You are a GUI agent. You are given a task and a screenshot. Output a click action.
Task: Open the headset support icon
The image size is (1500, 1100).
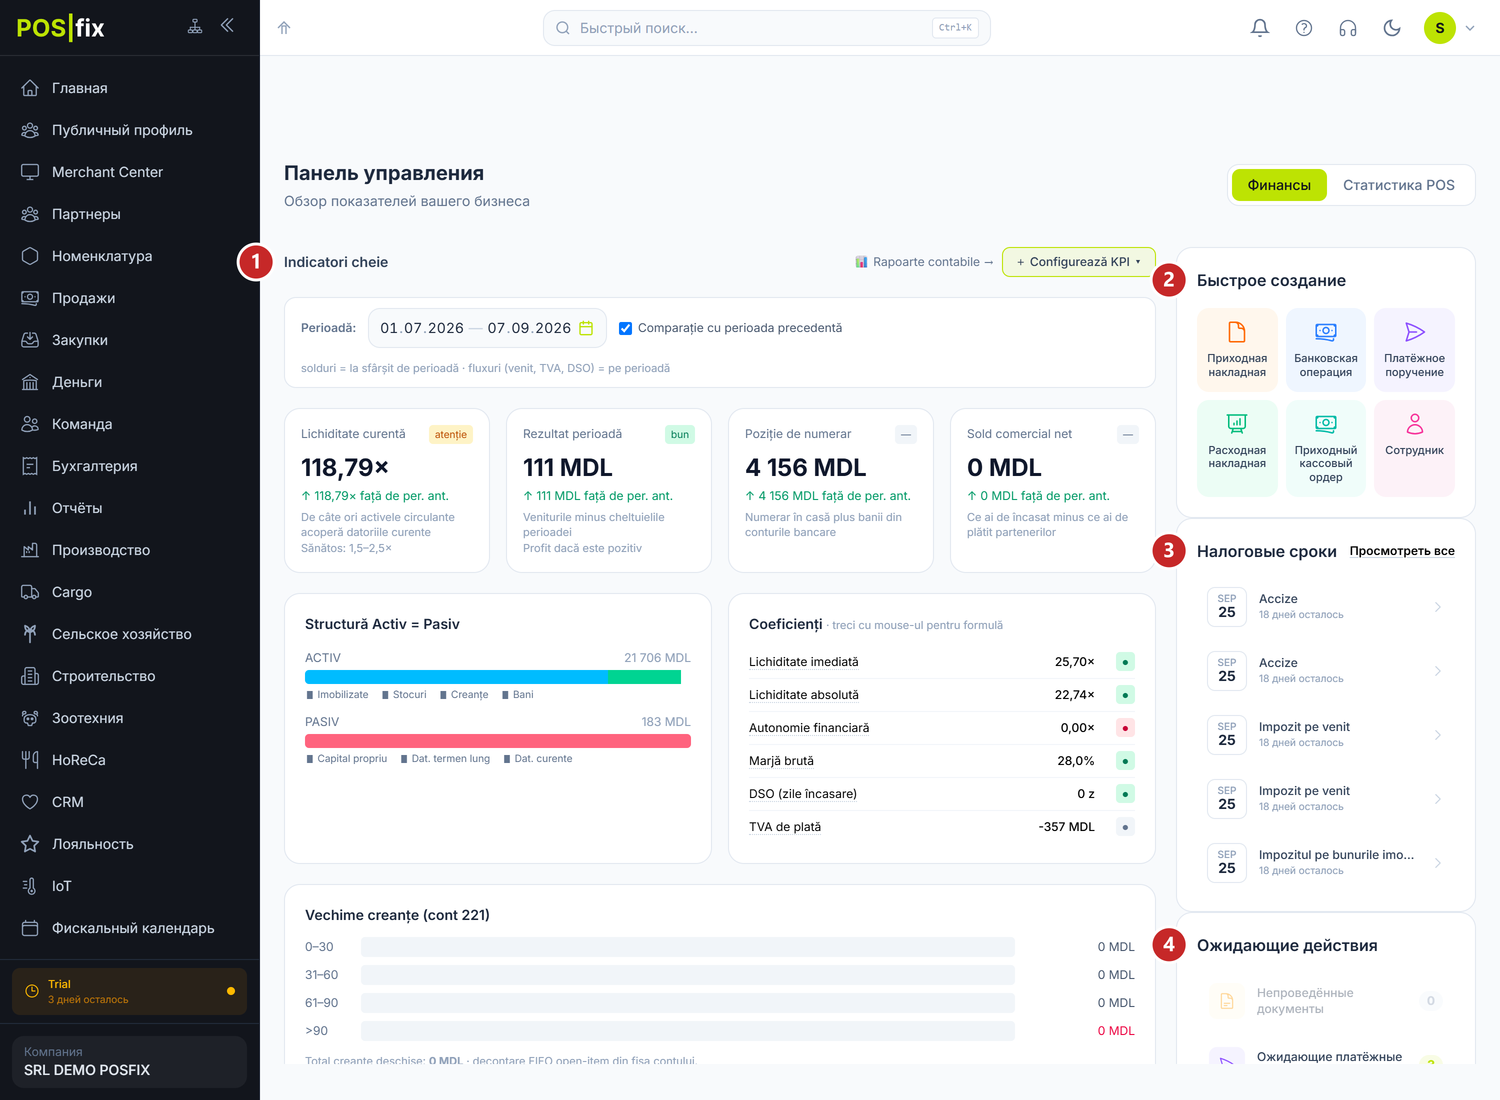tap(1348, 28)
